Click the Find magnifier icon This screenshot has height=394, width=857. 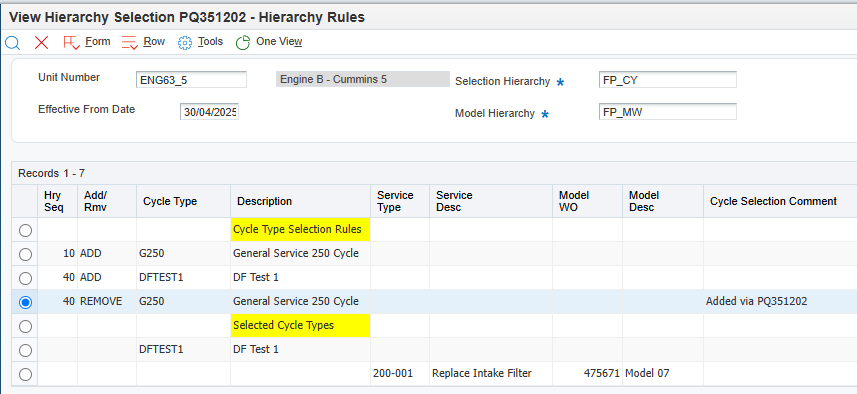coord(12,43)
